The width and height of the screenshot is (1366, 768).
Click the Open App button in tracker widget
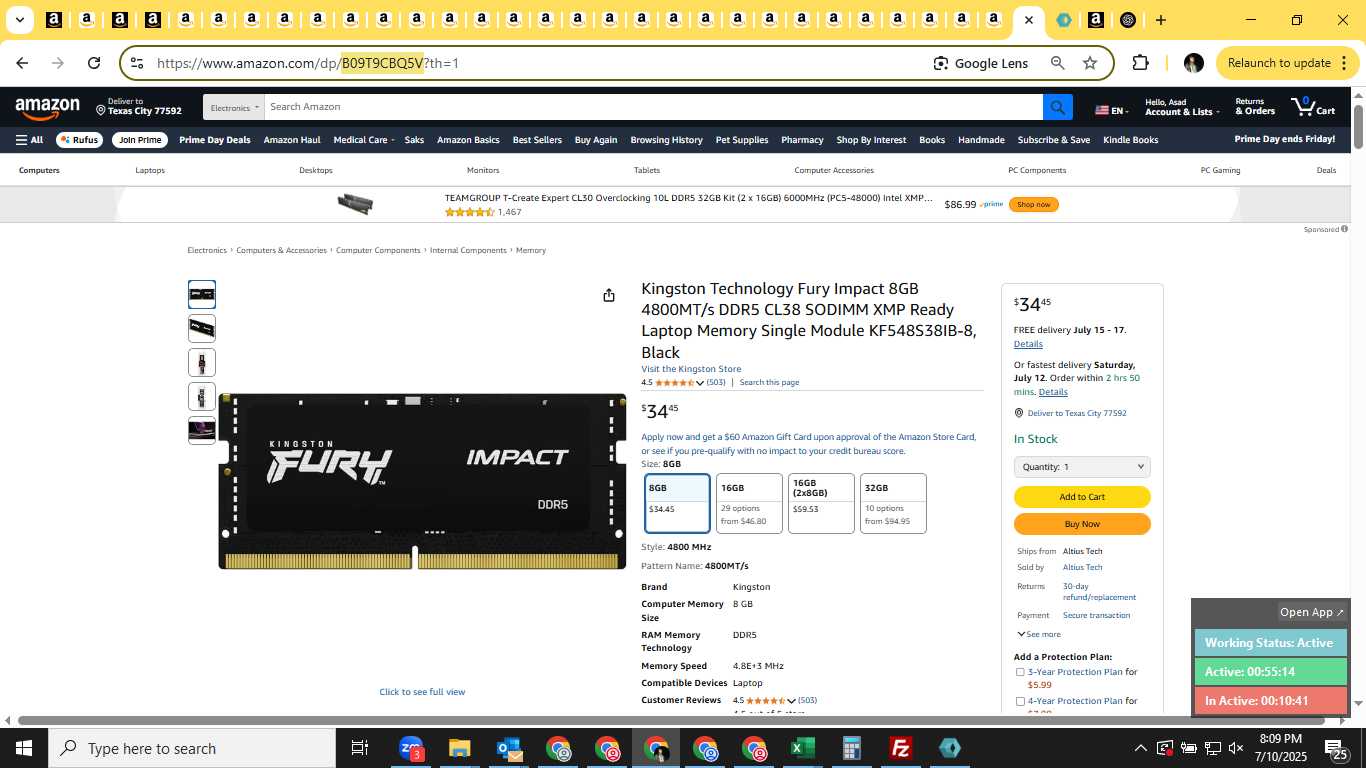coord(1312,612)
